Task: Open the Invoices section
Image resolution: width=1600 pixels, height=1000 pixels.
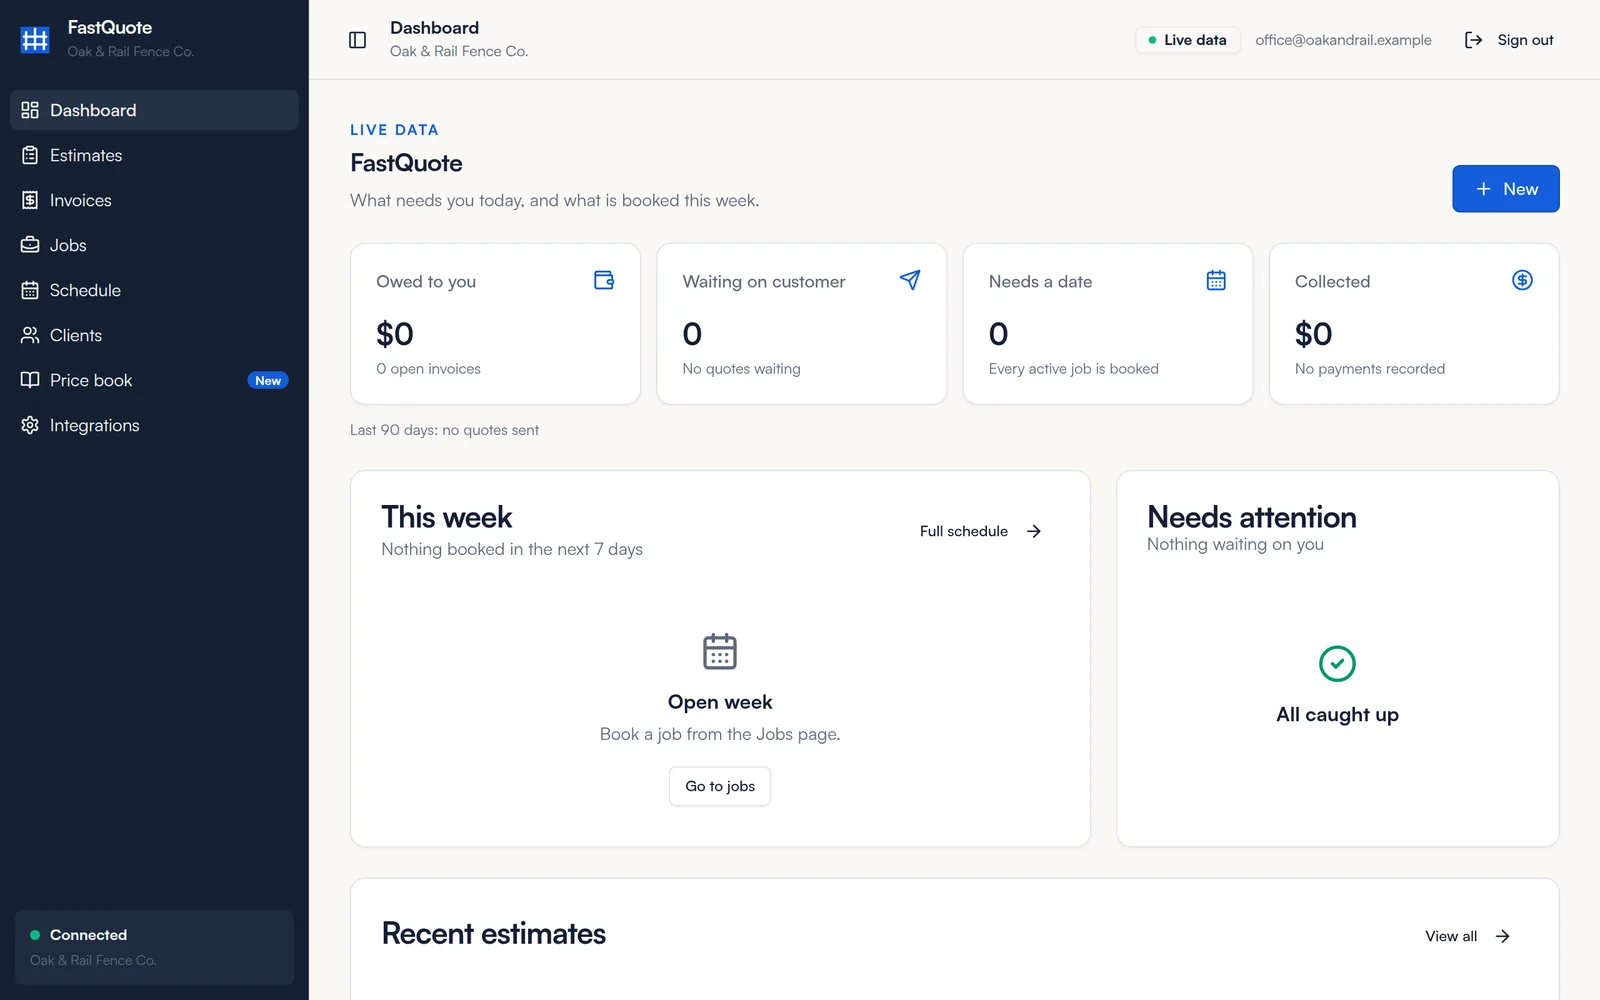Action: pyautogui.click(x=154, y=200)
